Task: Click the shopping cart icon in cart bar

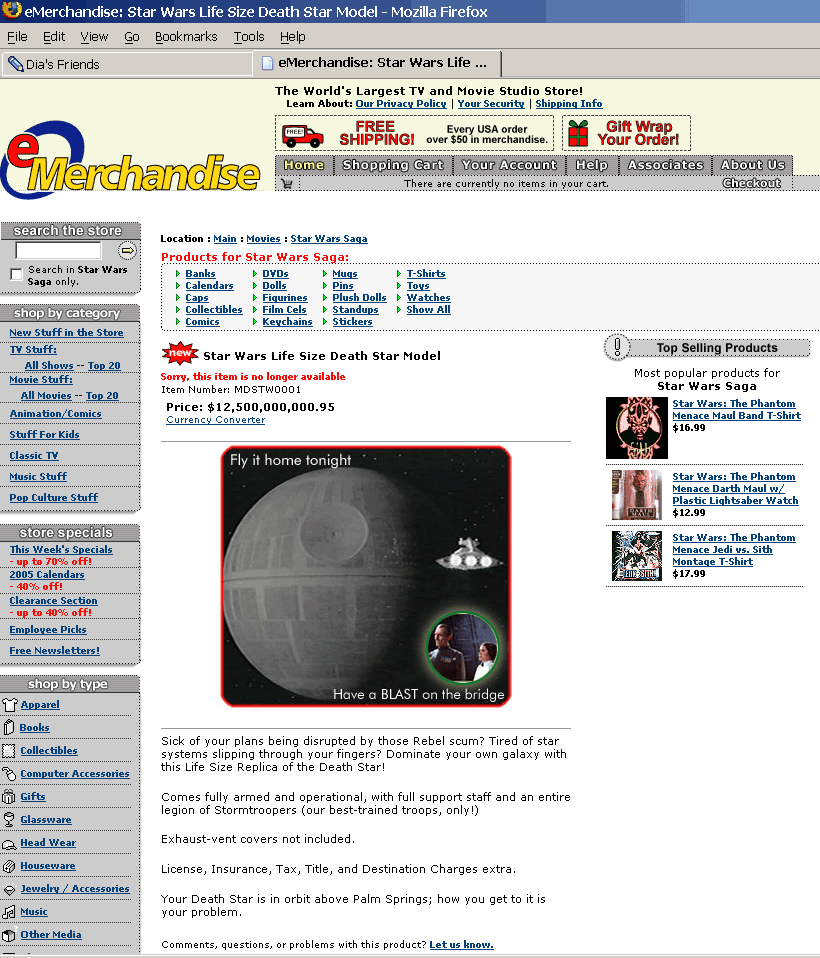Action: pyautogui.click(x=287, y=183)
